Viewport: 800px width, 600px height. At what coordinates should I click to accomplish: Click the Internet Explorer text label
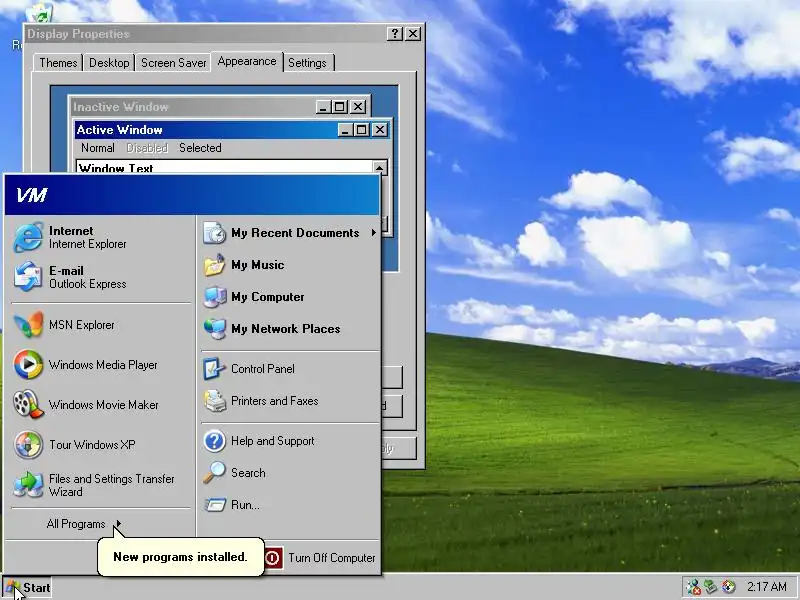88,244
